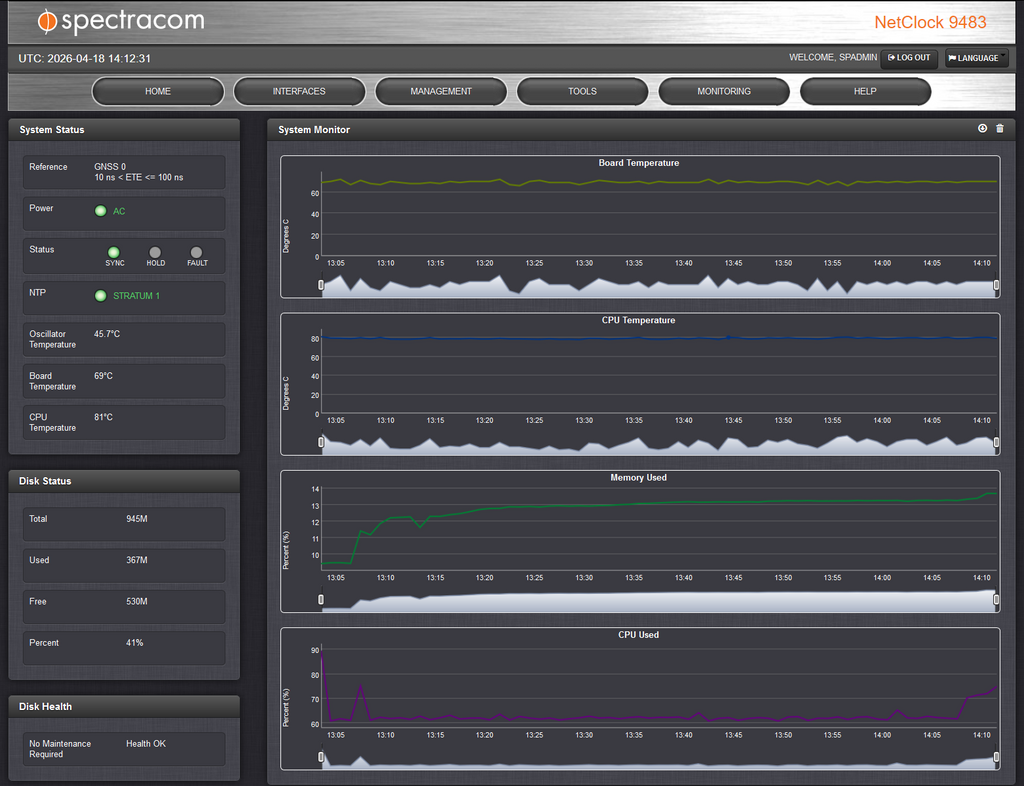Expand the Monitoring menu
Viewport: 1024px width, 786px height.
724,91
